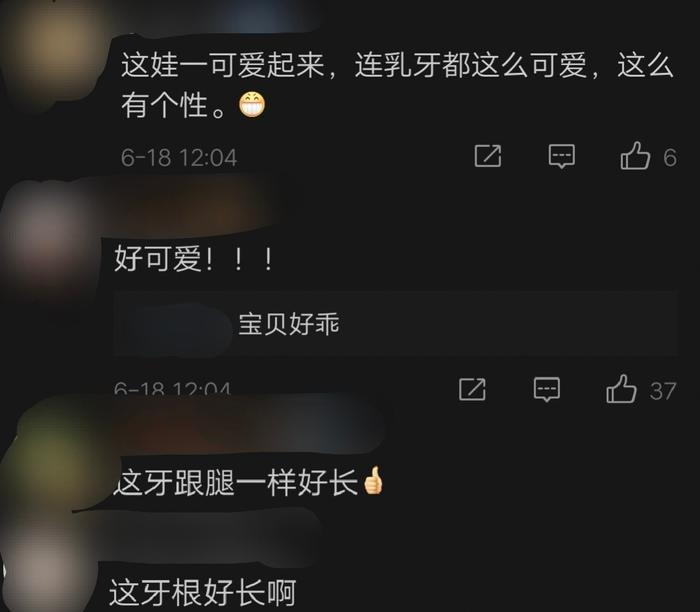Like the comment with 37 likes
The width and height of the screenshot is (700, 612).
[621, 389]
